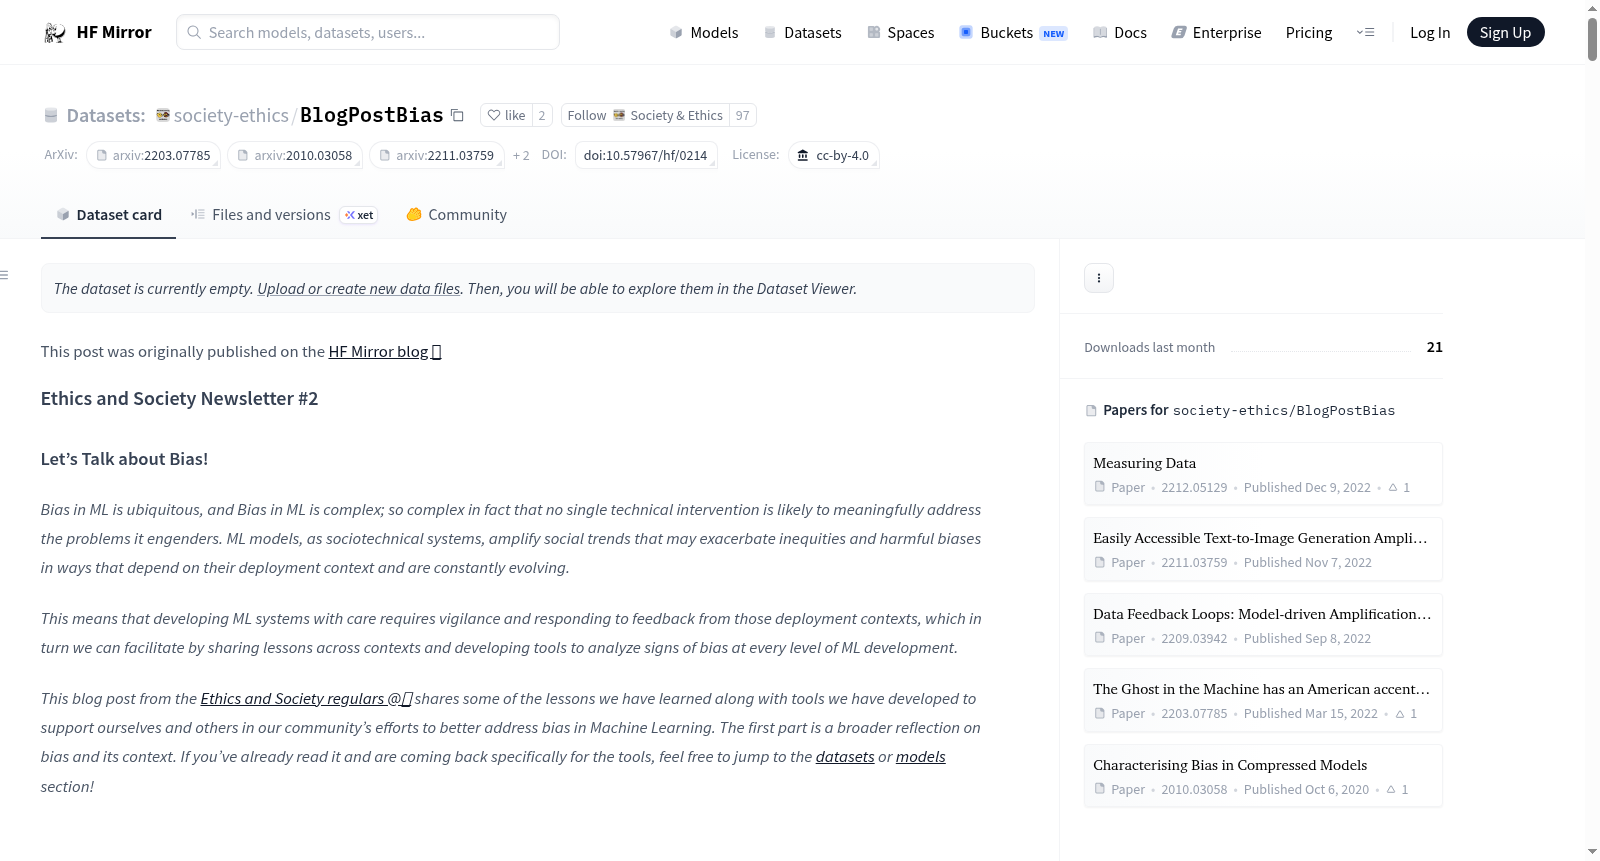This screenshot has height=861, width=1600.
Task: Open the BlogPostBias dataset title link
Action: click(x=372, y=115)
